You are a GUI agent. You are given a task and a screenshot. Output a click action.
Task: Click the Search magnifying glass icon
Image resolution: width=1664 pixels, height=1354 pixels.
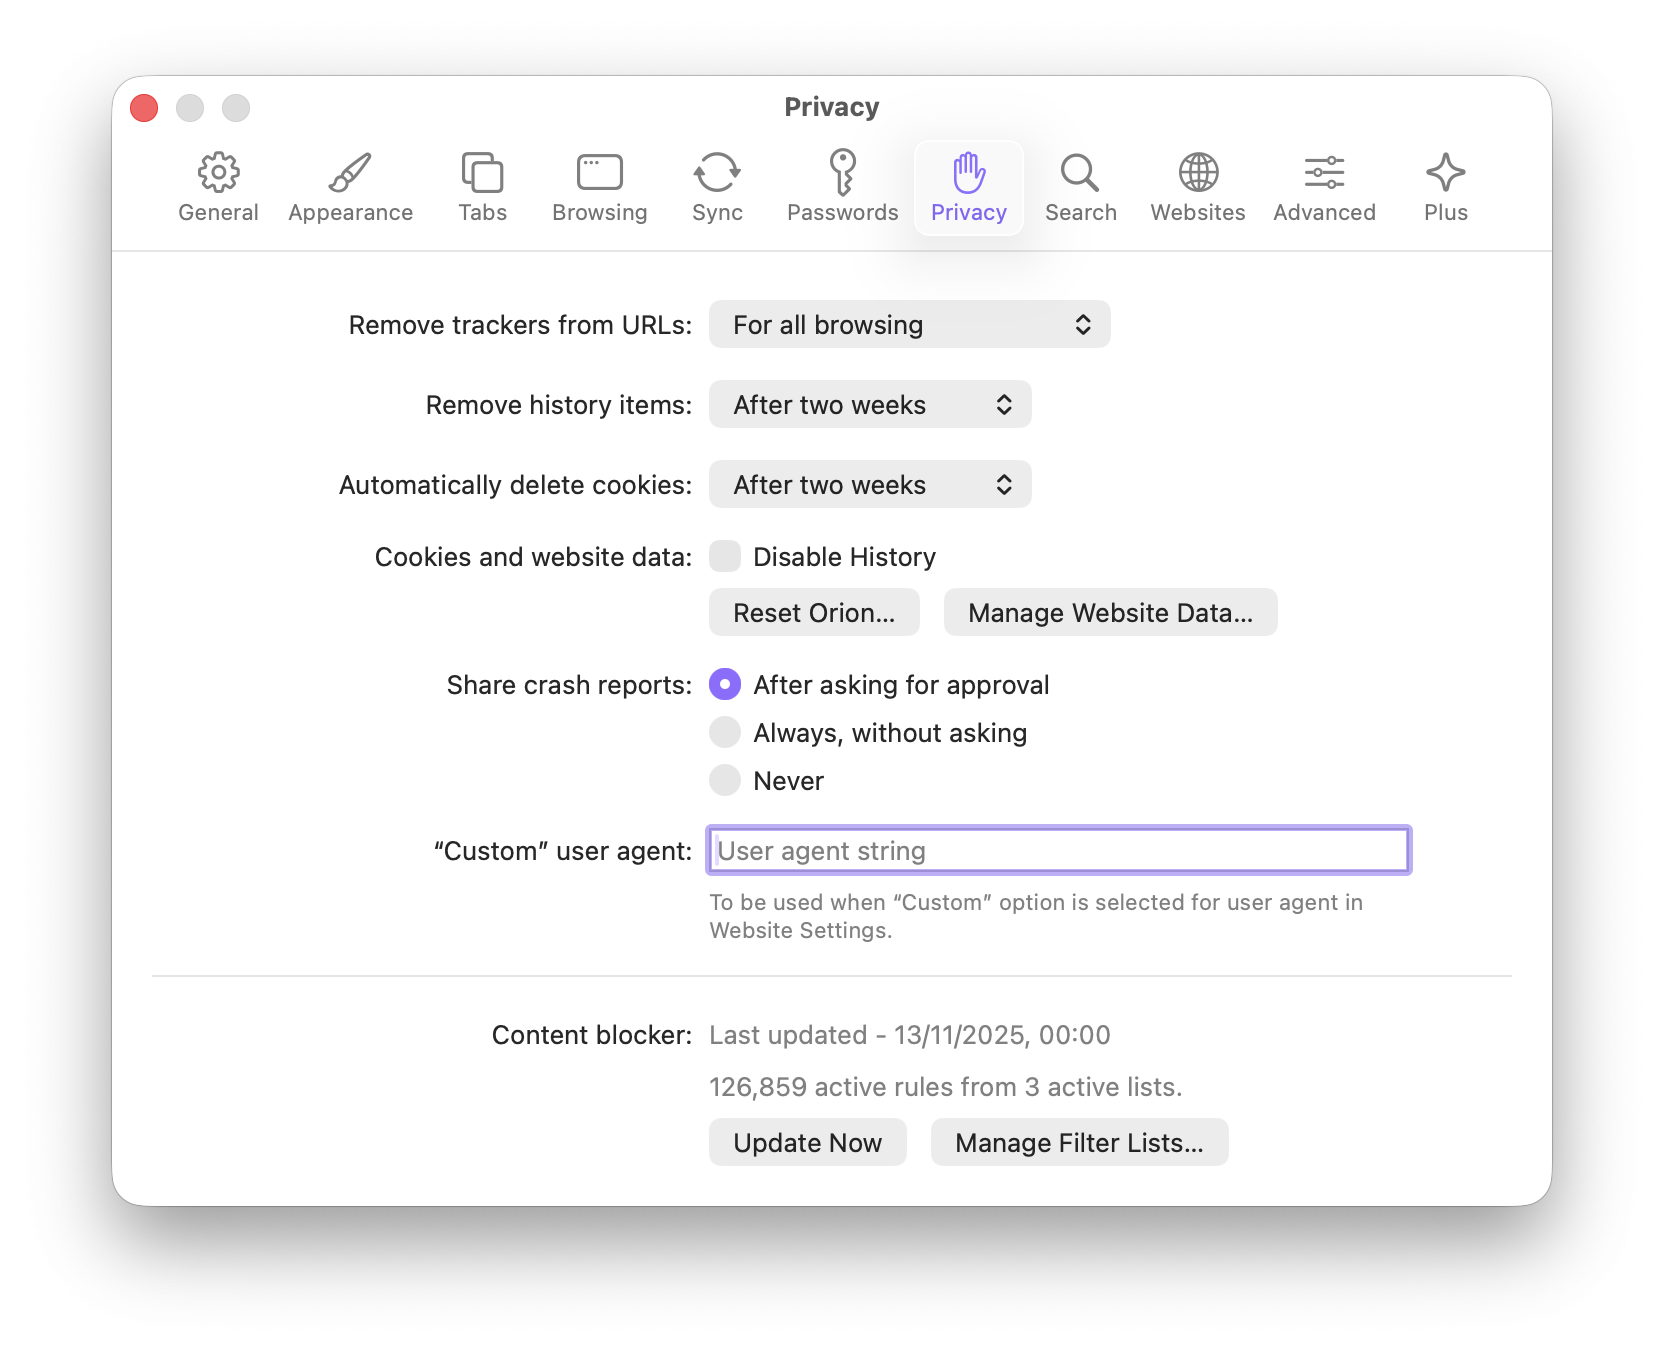1080,173
